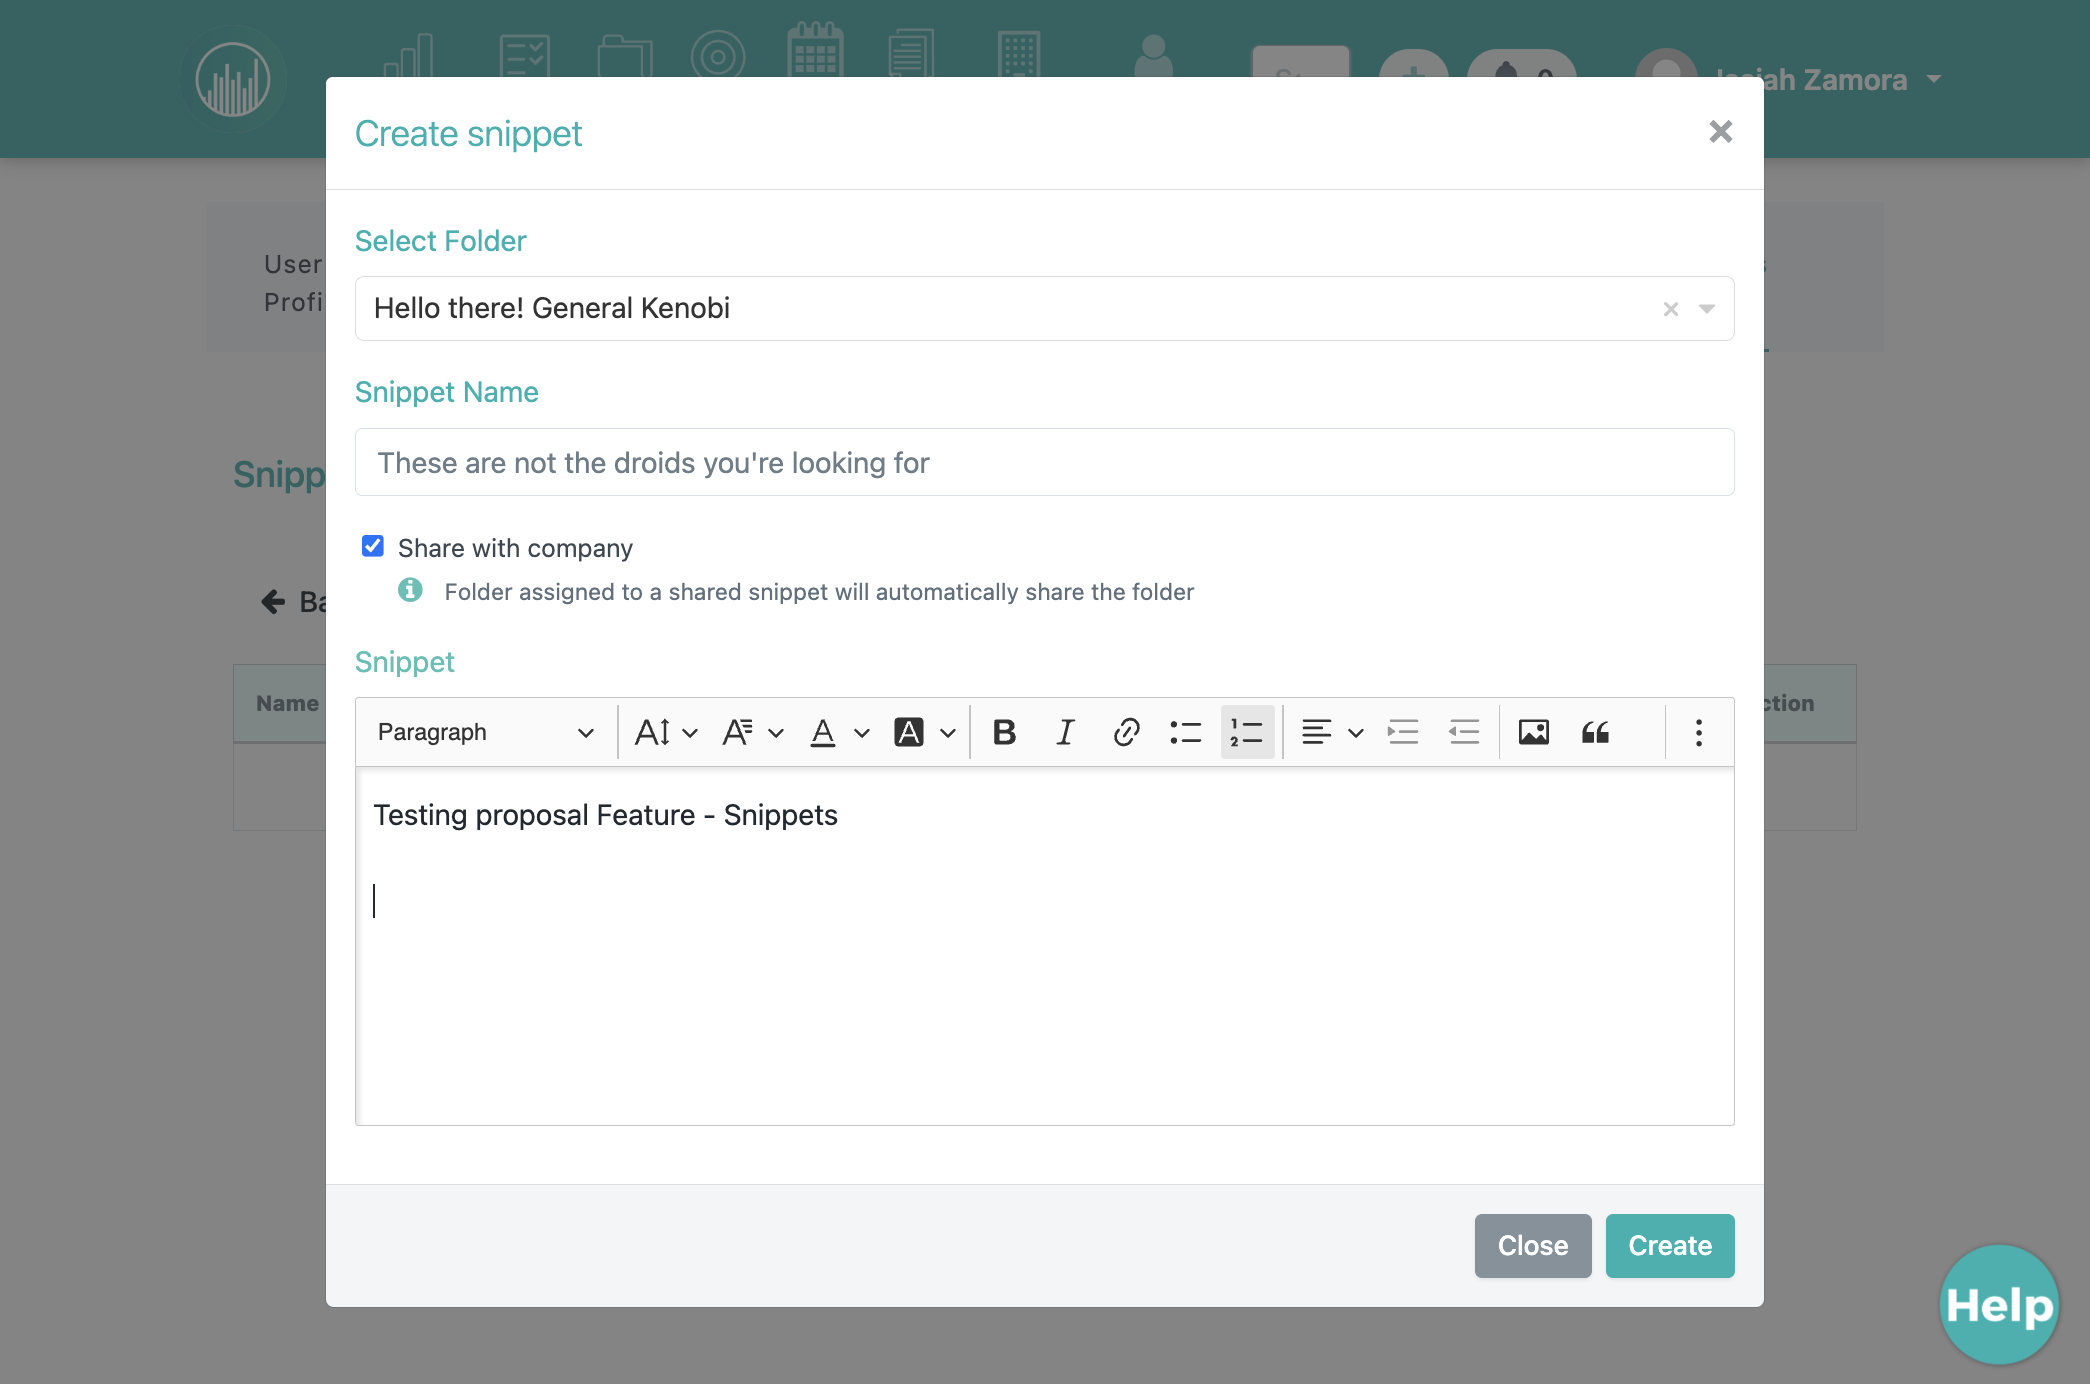The height and width of the screenshot is (1384, 2090).
Task: Click the "Share with company" label text
Action: coord(515,548)
